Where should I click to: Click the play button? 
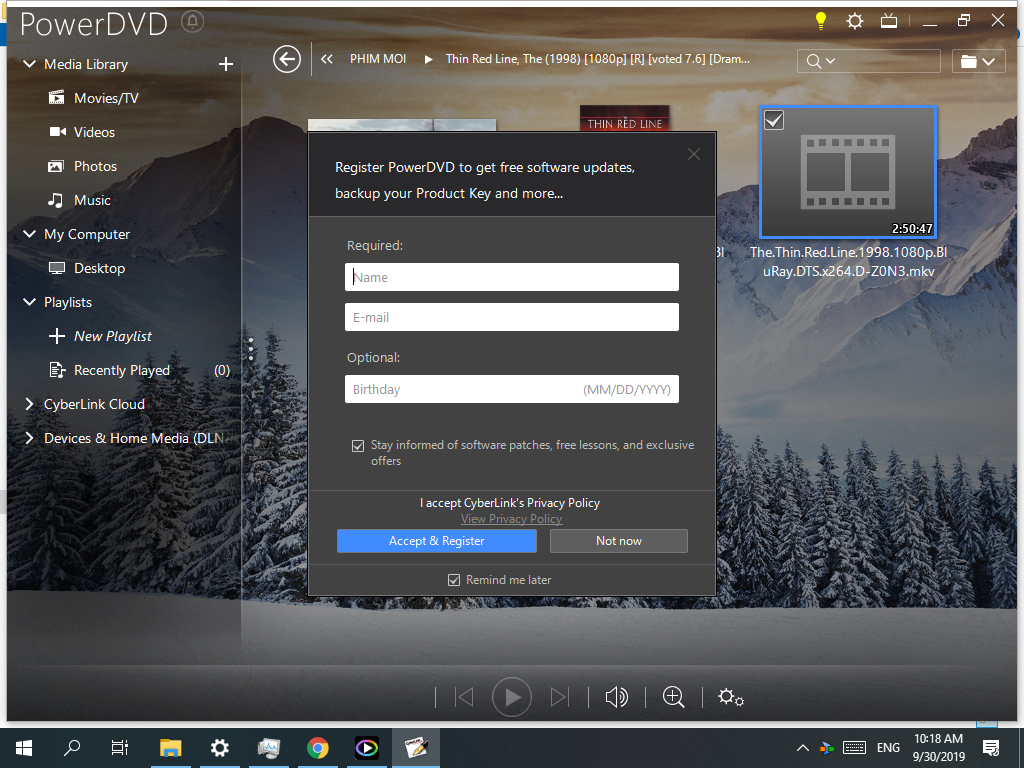click(x=511, y=697)
